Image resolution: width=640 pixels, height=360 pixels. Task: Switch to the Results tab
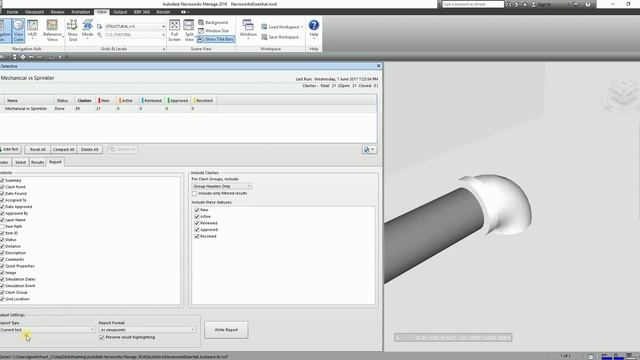pos(38,162)
